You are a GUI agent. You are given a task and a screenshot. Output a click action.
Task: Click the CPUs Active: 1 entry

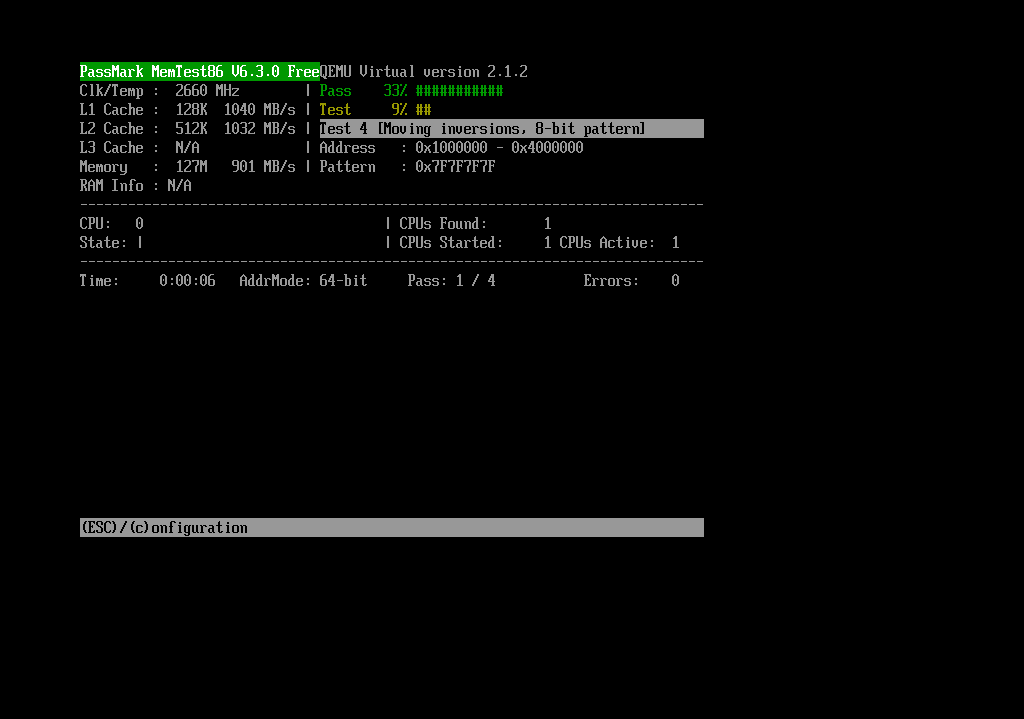(x=620, y=242)
